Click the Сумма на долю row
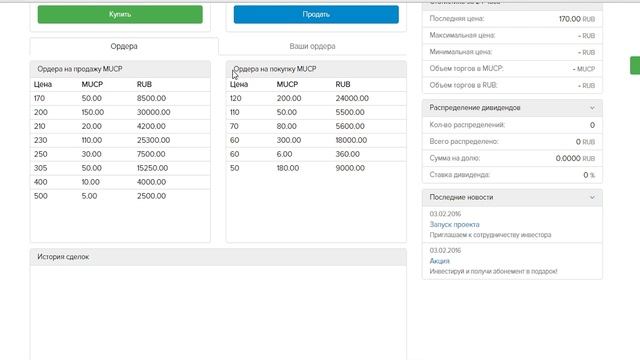 pyautogui.click(x=512, y=158)
